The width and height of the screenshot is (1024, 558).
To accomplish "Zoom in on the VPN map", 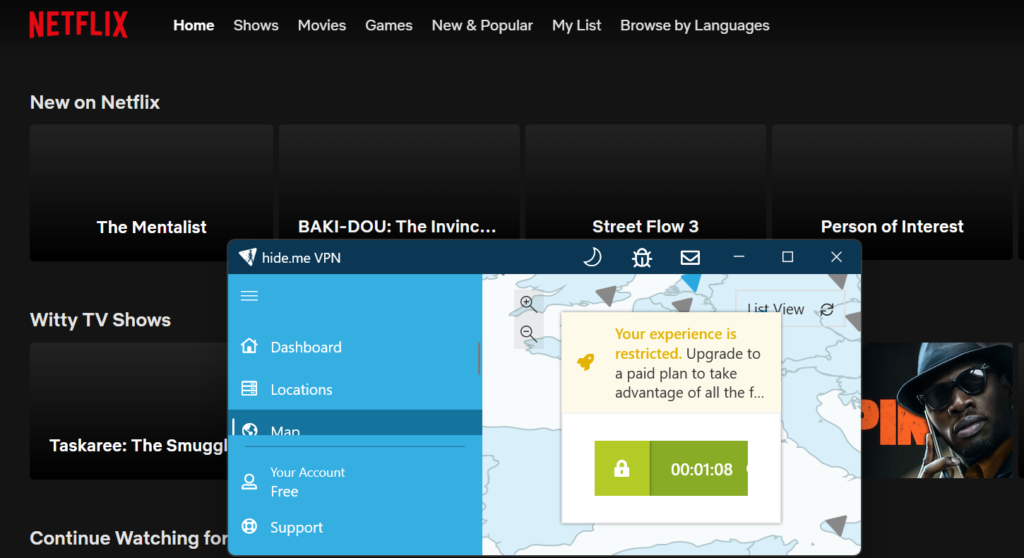I will (529, 304).
